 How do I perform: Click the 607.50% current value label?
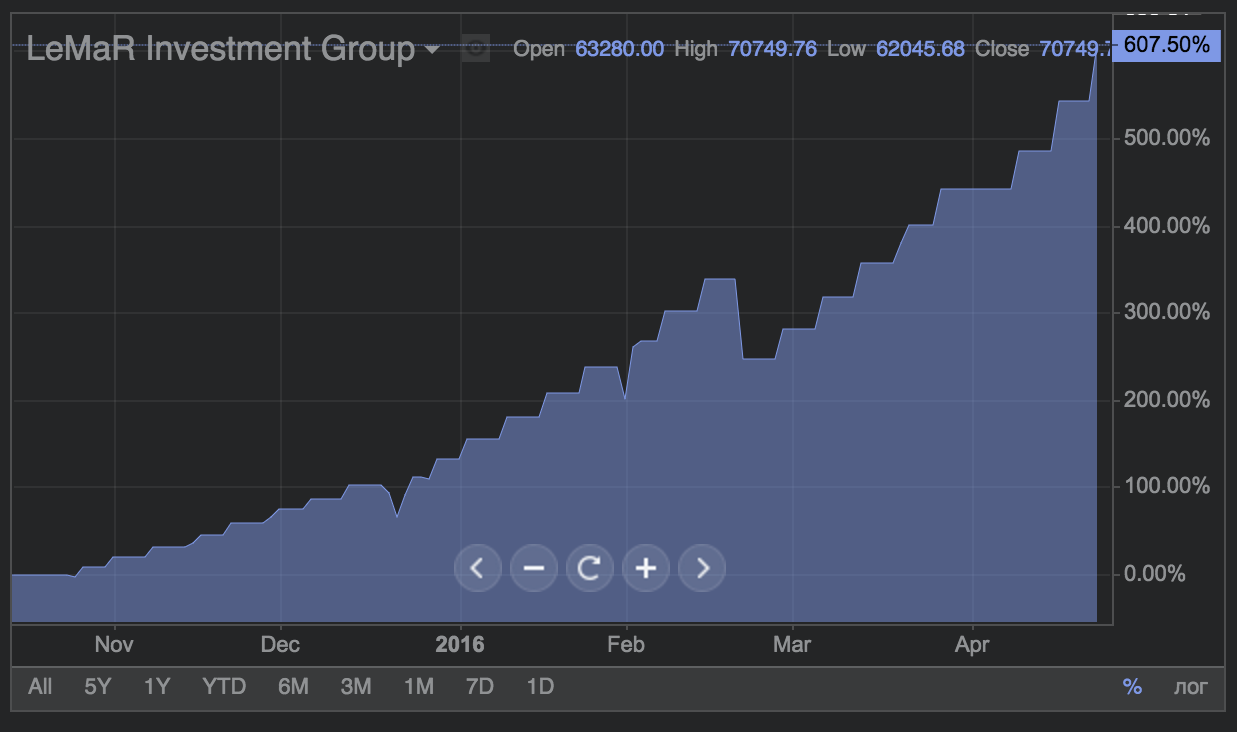(1166, 45)
